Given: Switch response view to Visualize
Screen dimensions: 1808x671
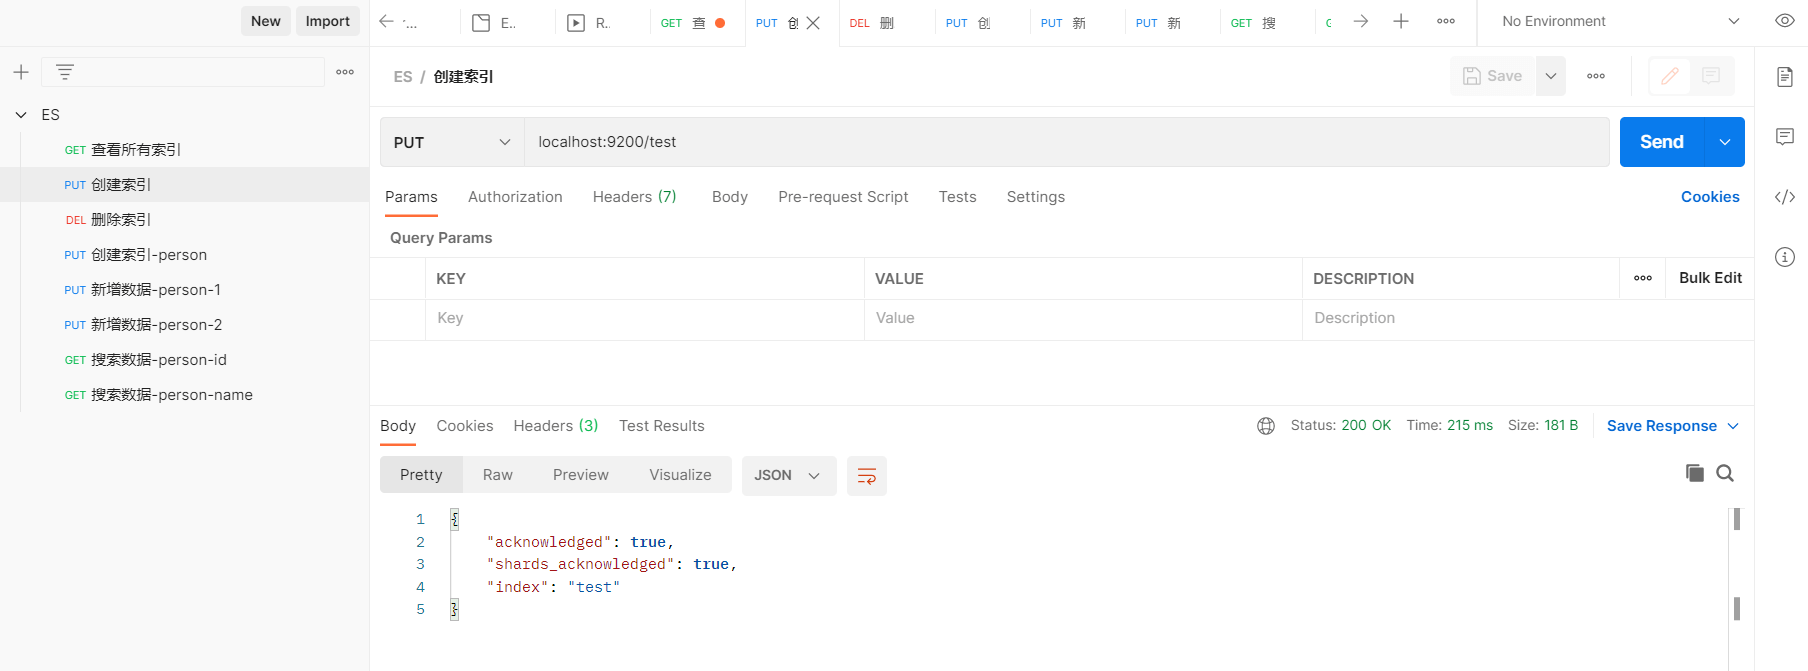Looking at the screenshot, I should point(680,475).
